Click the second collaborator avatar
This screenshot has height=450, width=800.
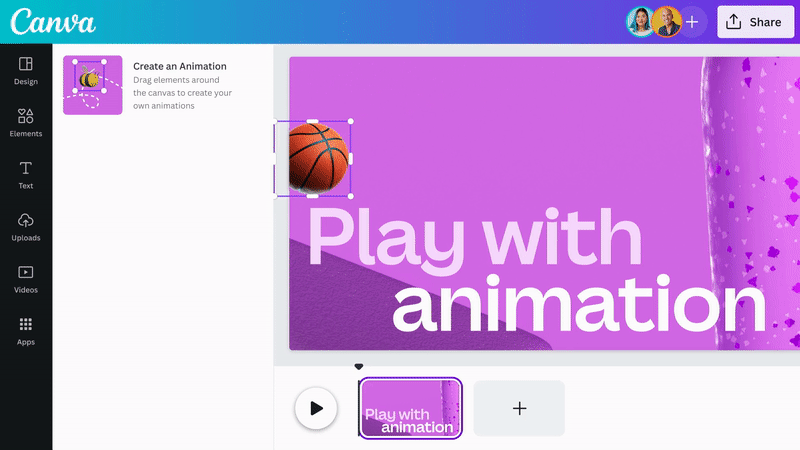coord(666,22)
